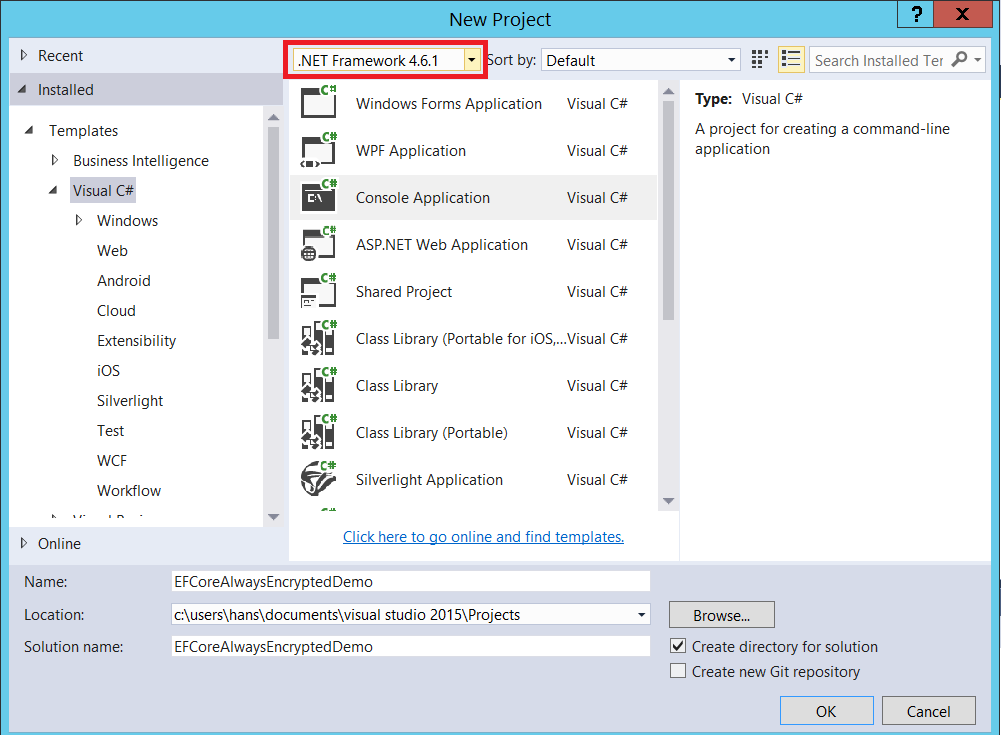
Task: Uncheck Create directory for solution
Action: [679, 647]
